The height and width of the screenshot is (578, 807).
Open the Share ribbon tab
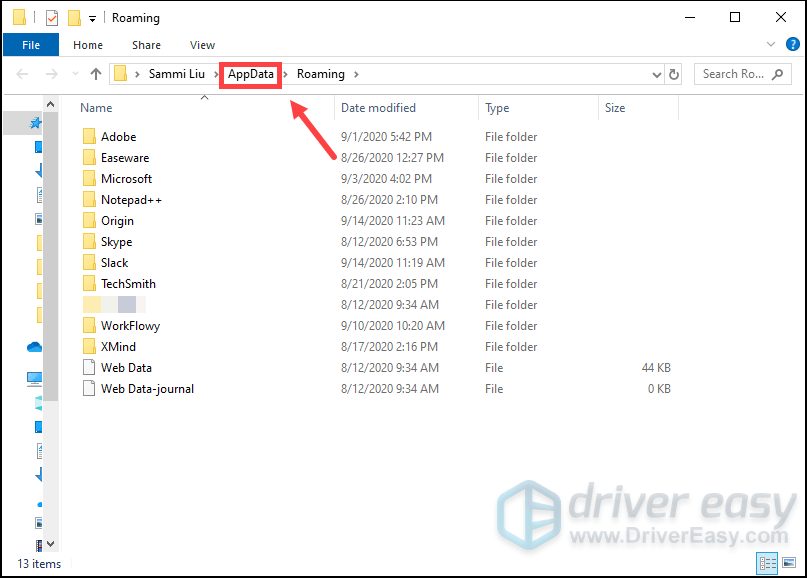pos(146,45)
